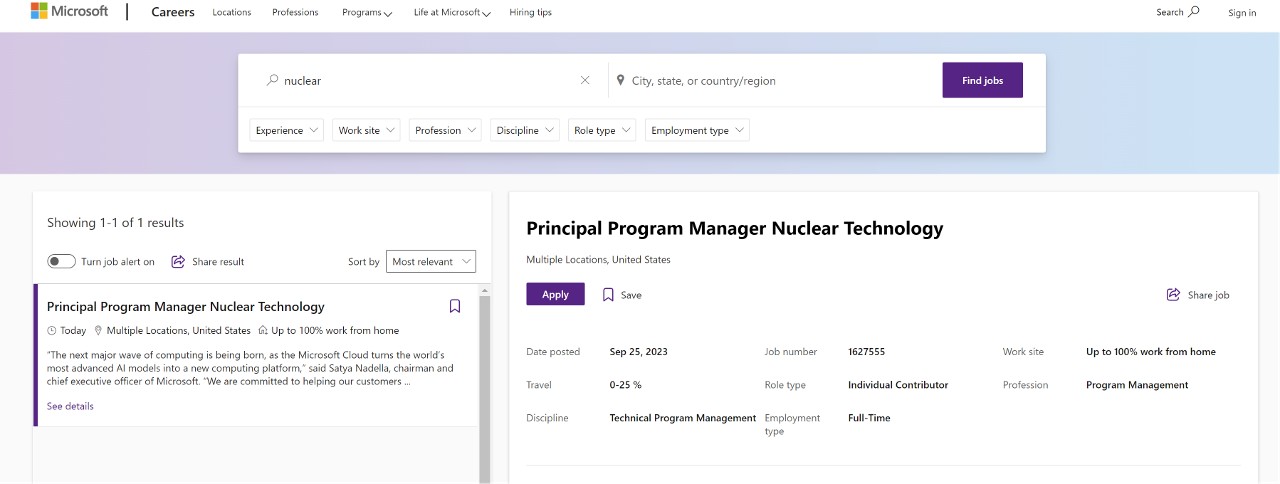Click the magnifier icon in keyword search box
The width and height of the screenshot is (1280, 484).
pyautogui.click(x=272, y=80)
